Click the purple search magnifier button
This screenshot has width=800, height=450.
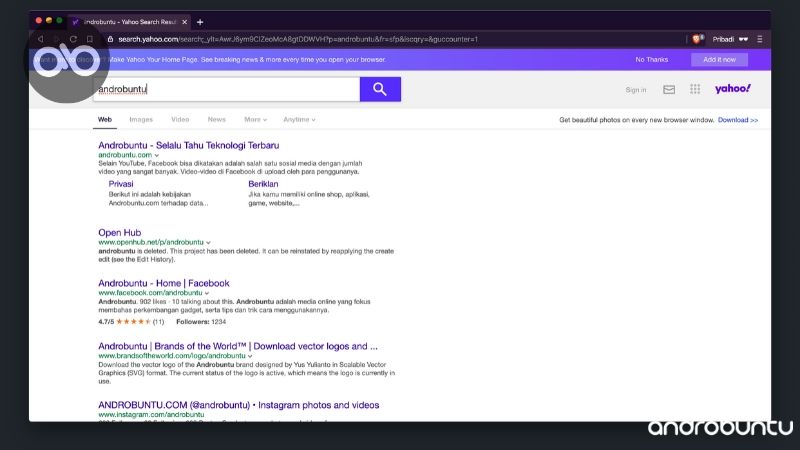pyautogui.click(x=380, y=89)
